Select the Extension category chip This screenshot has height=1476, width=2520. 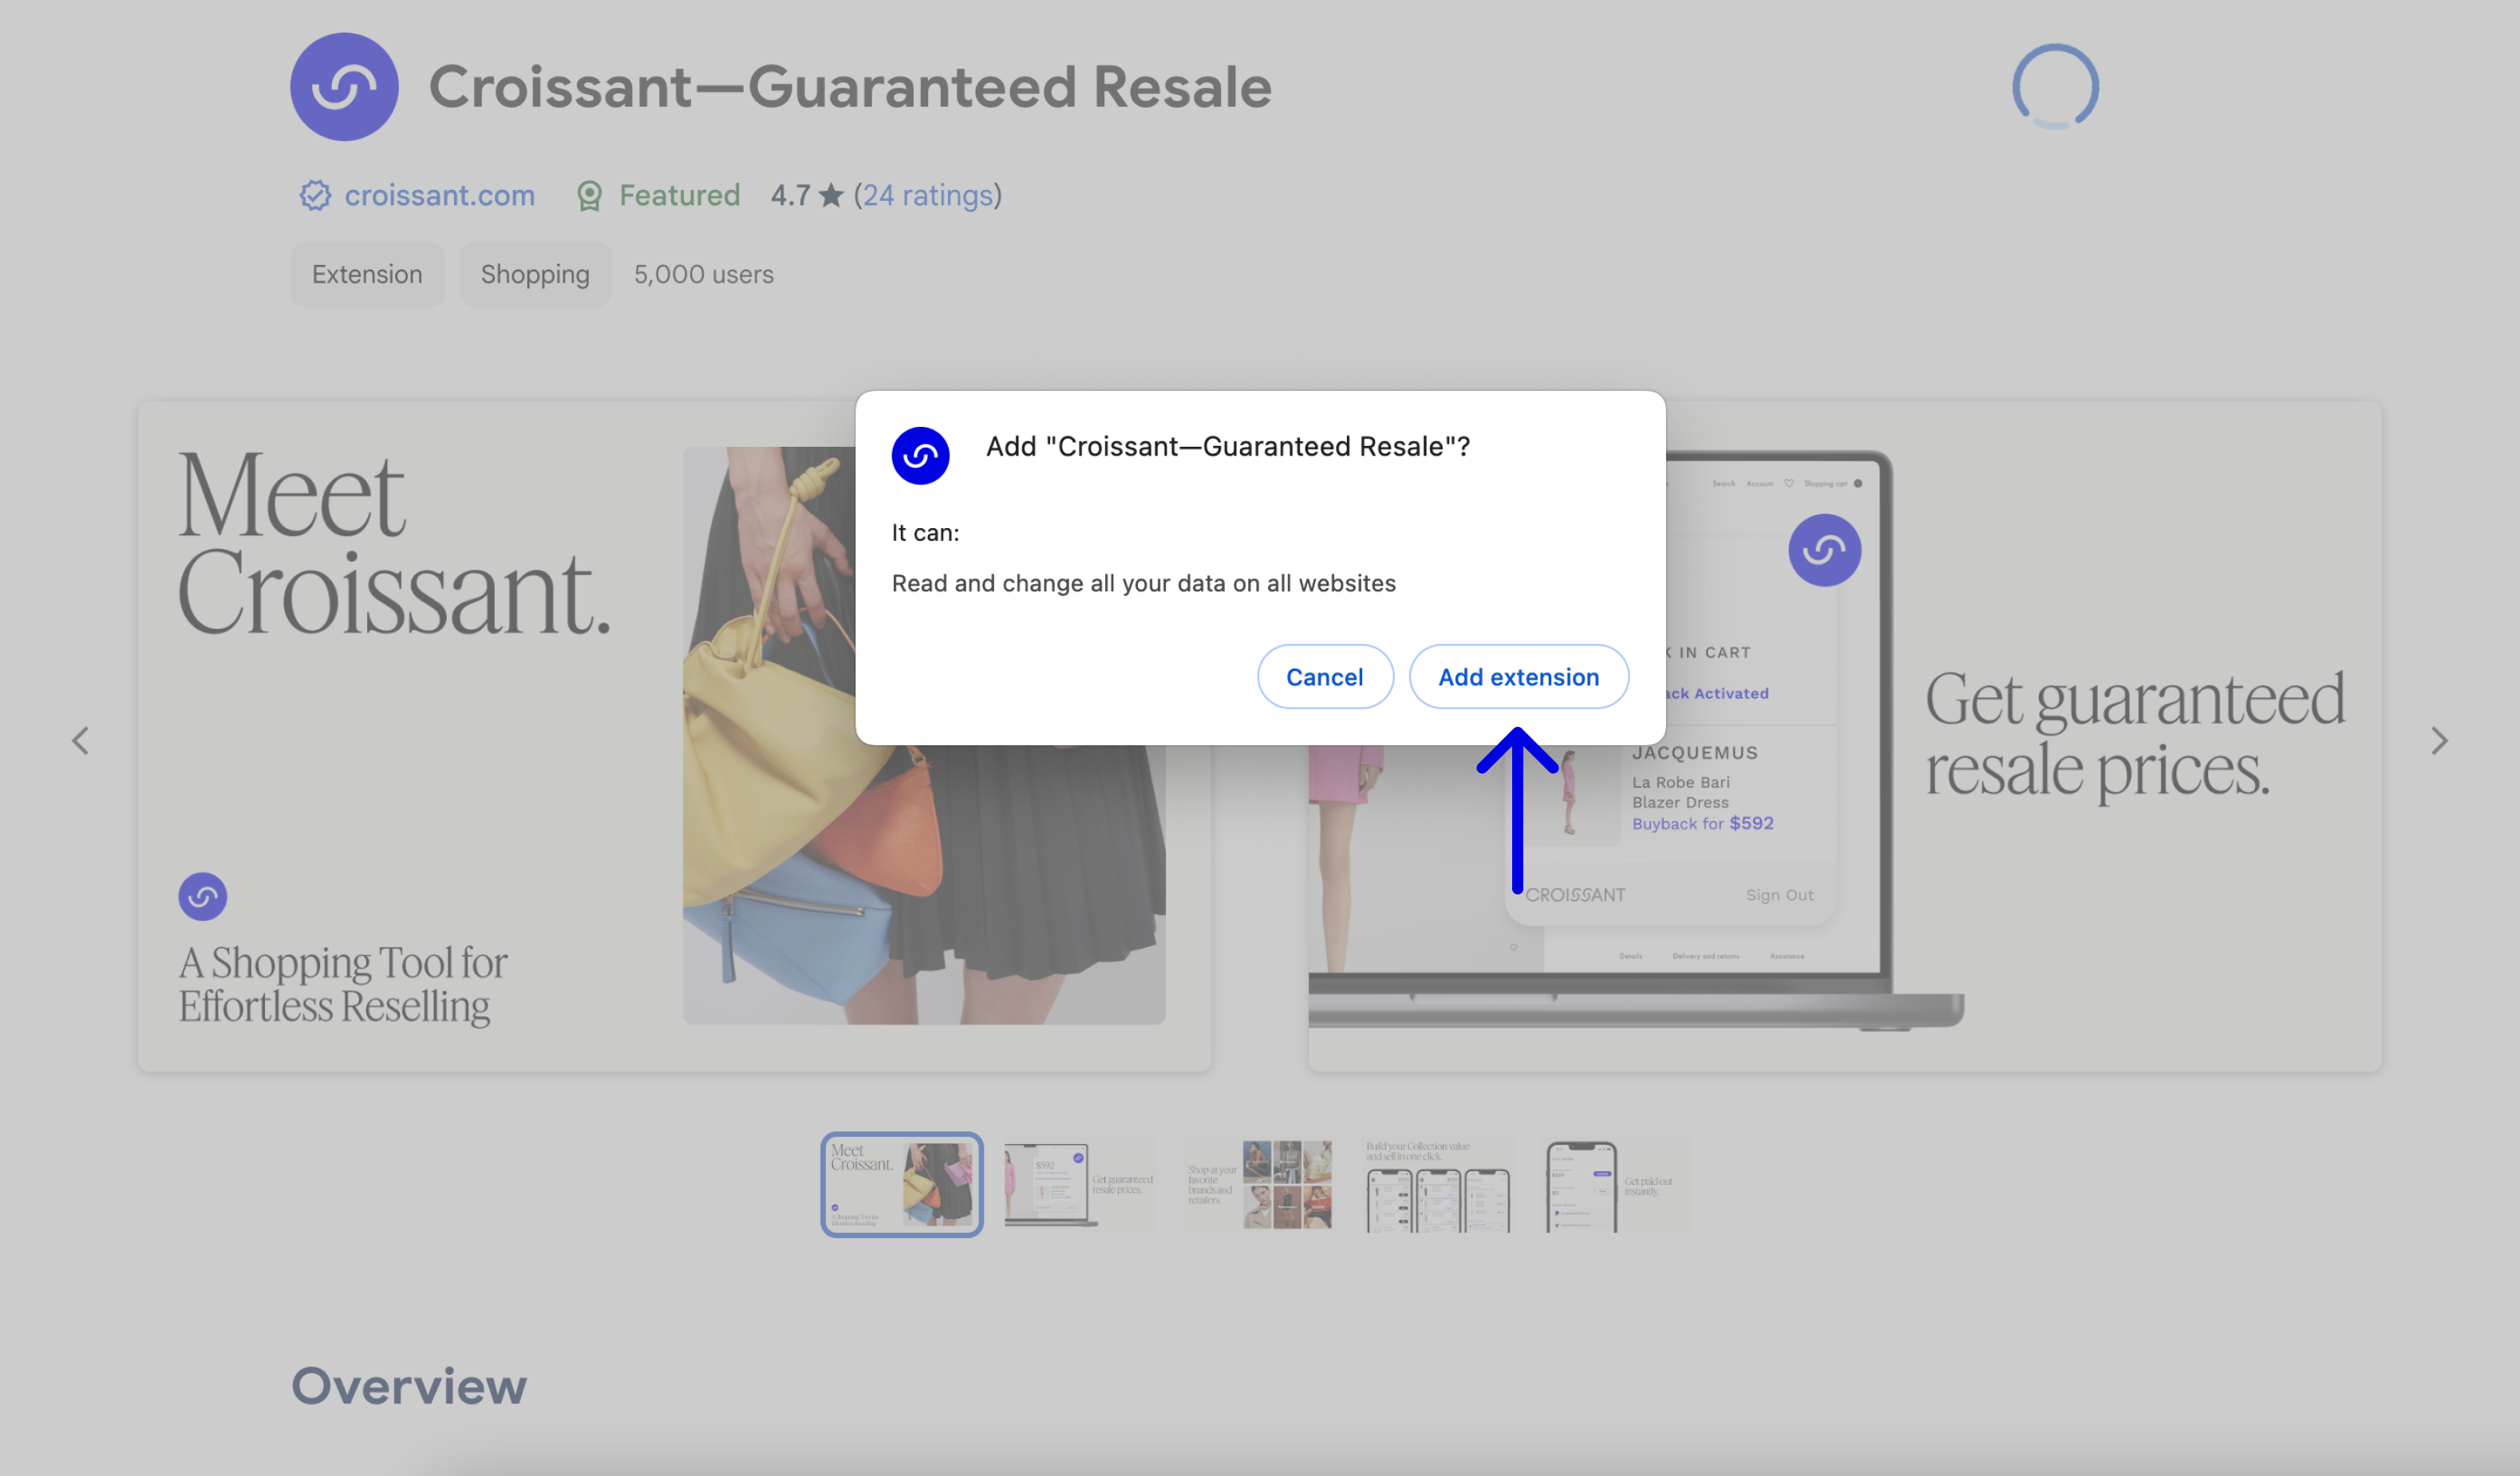click(x=367, y=274)
